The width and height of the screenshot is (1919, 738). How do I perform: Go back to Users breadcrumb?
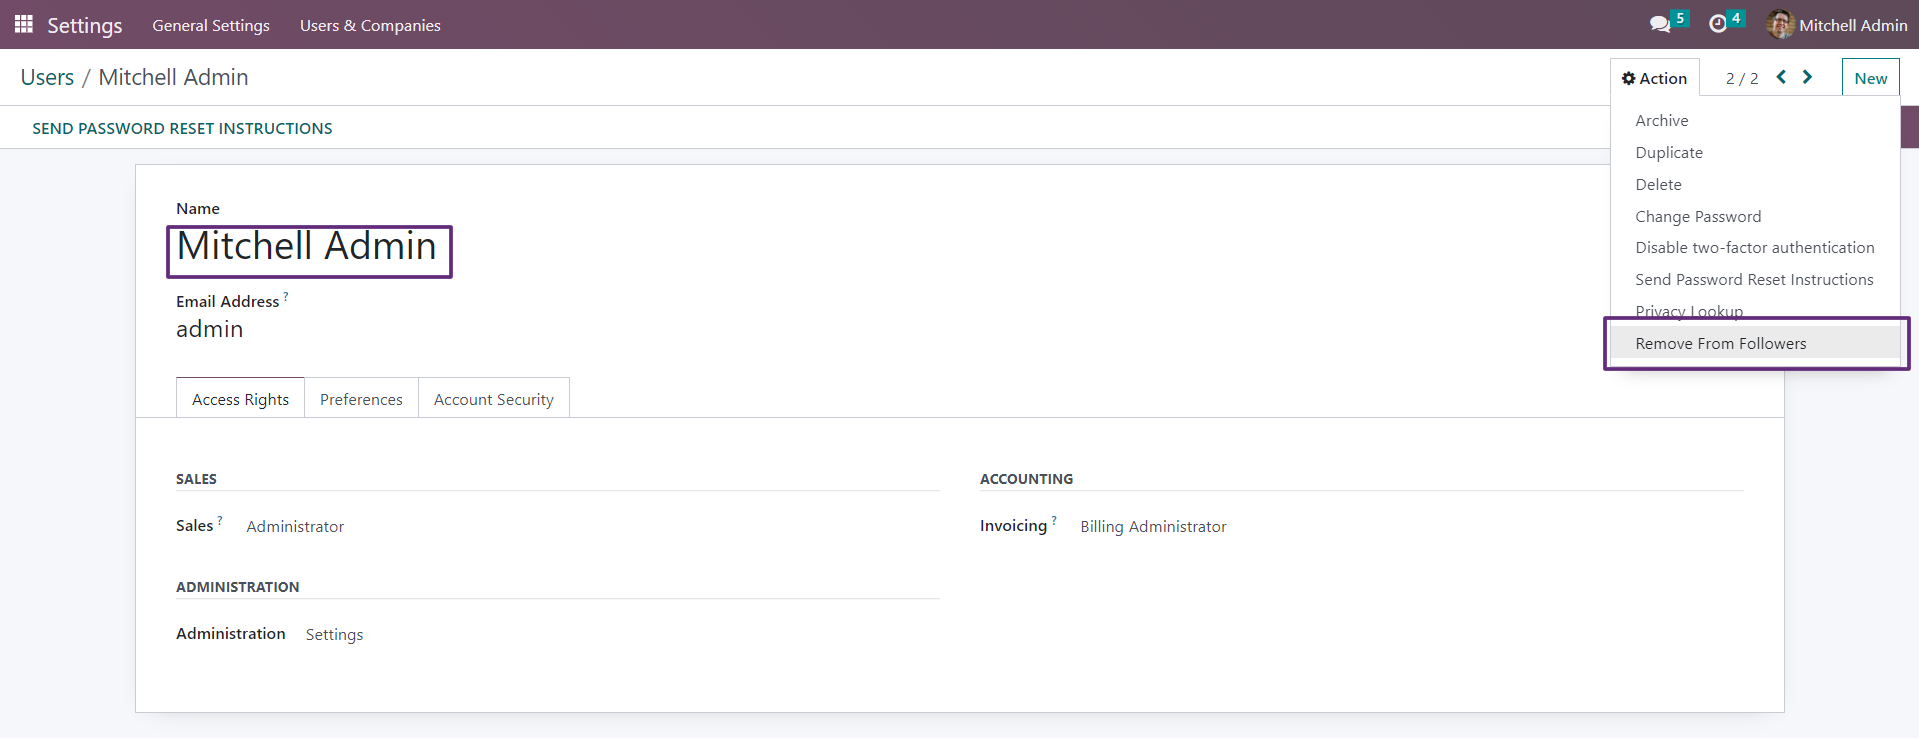(47, 77)
